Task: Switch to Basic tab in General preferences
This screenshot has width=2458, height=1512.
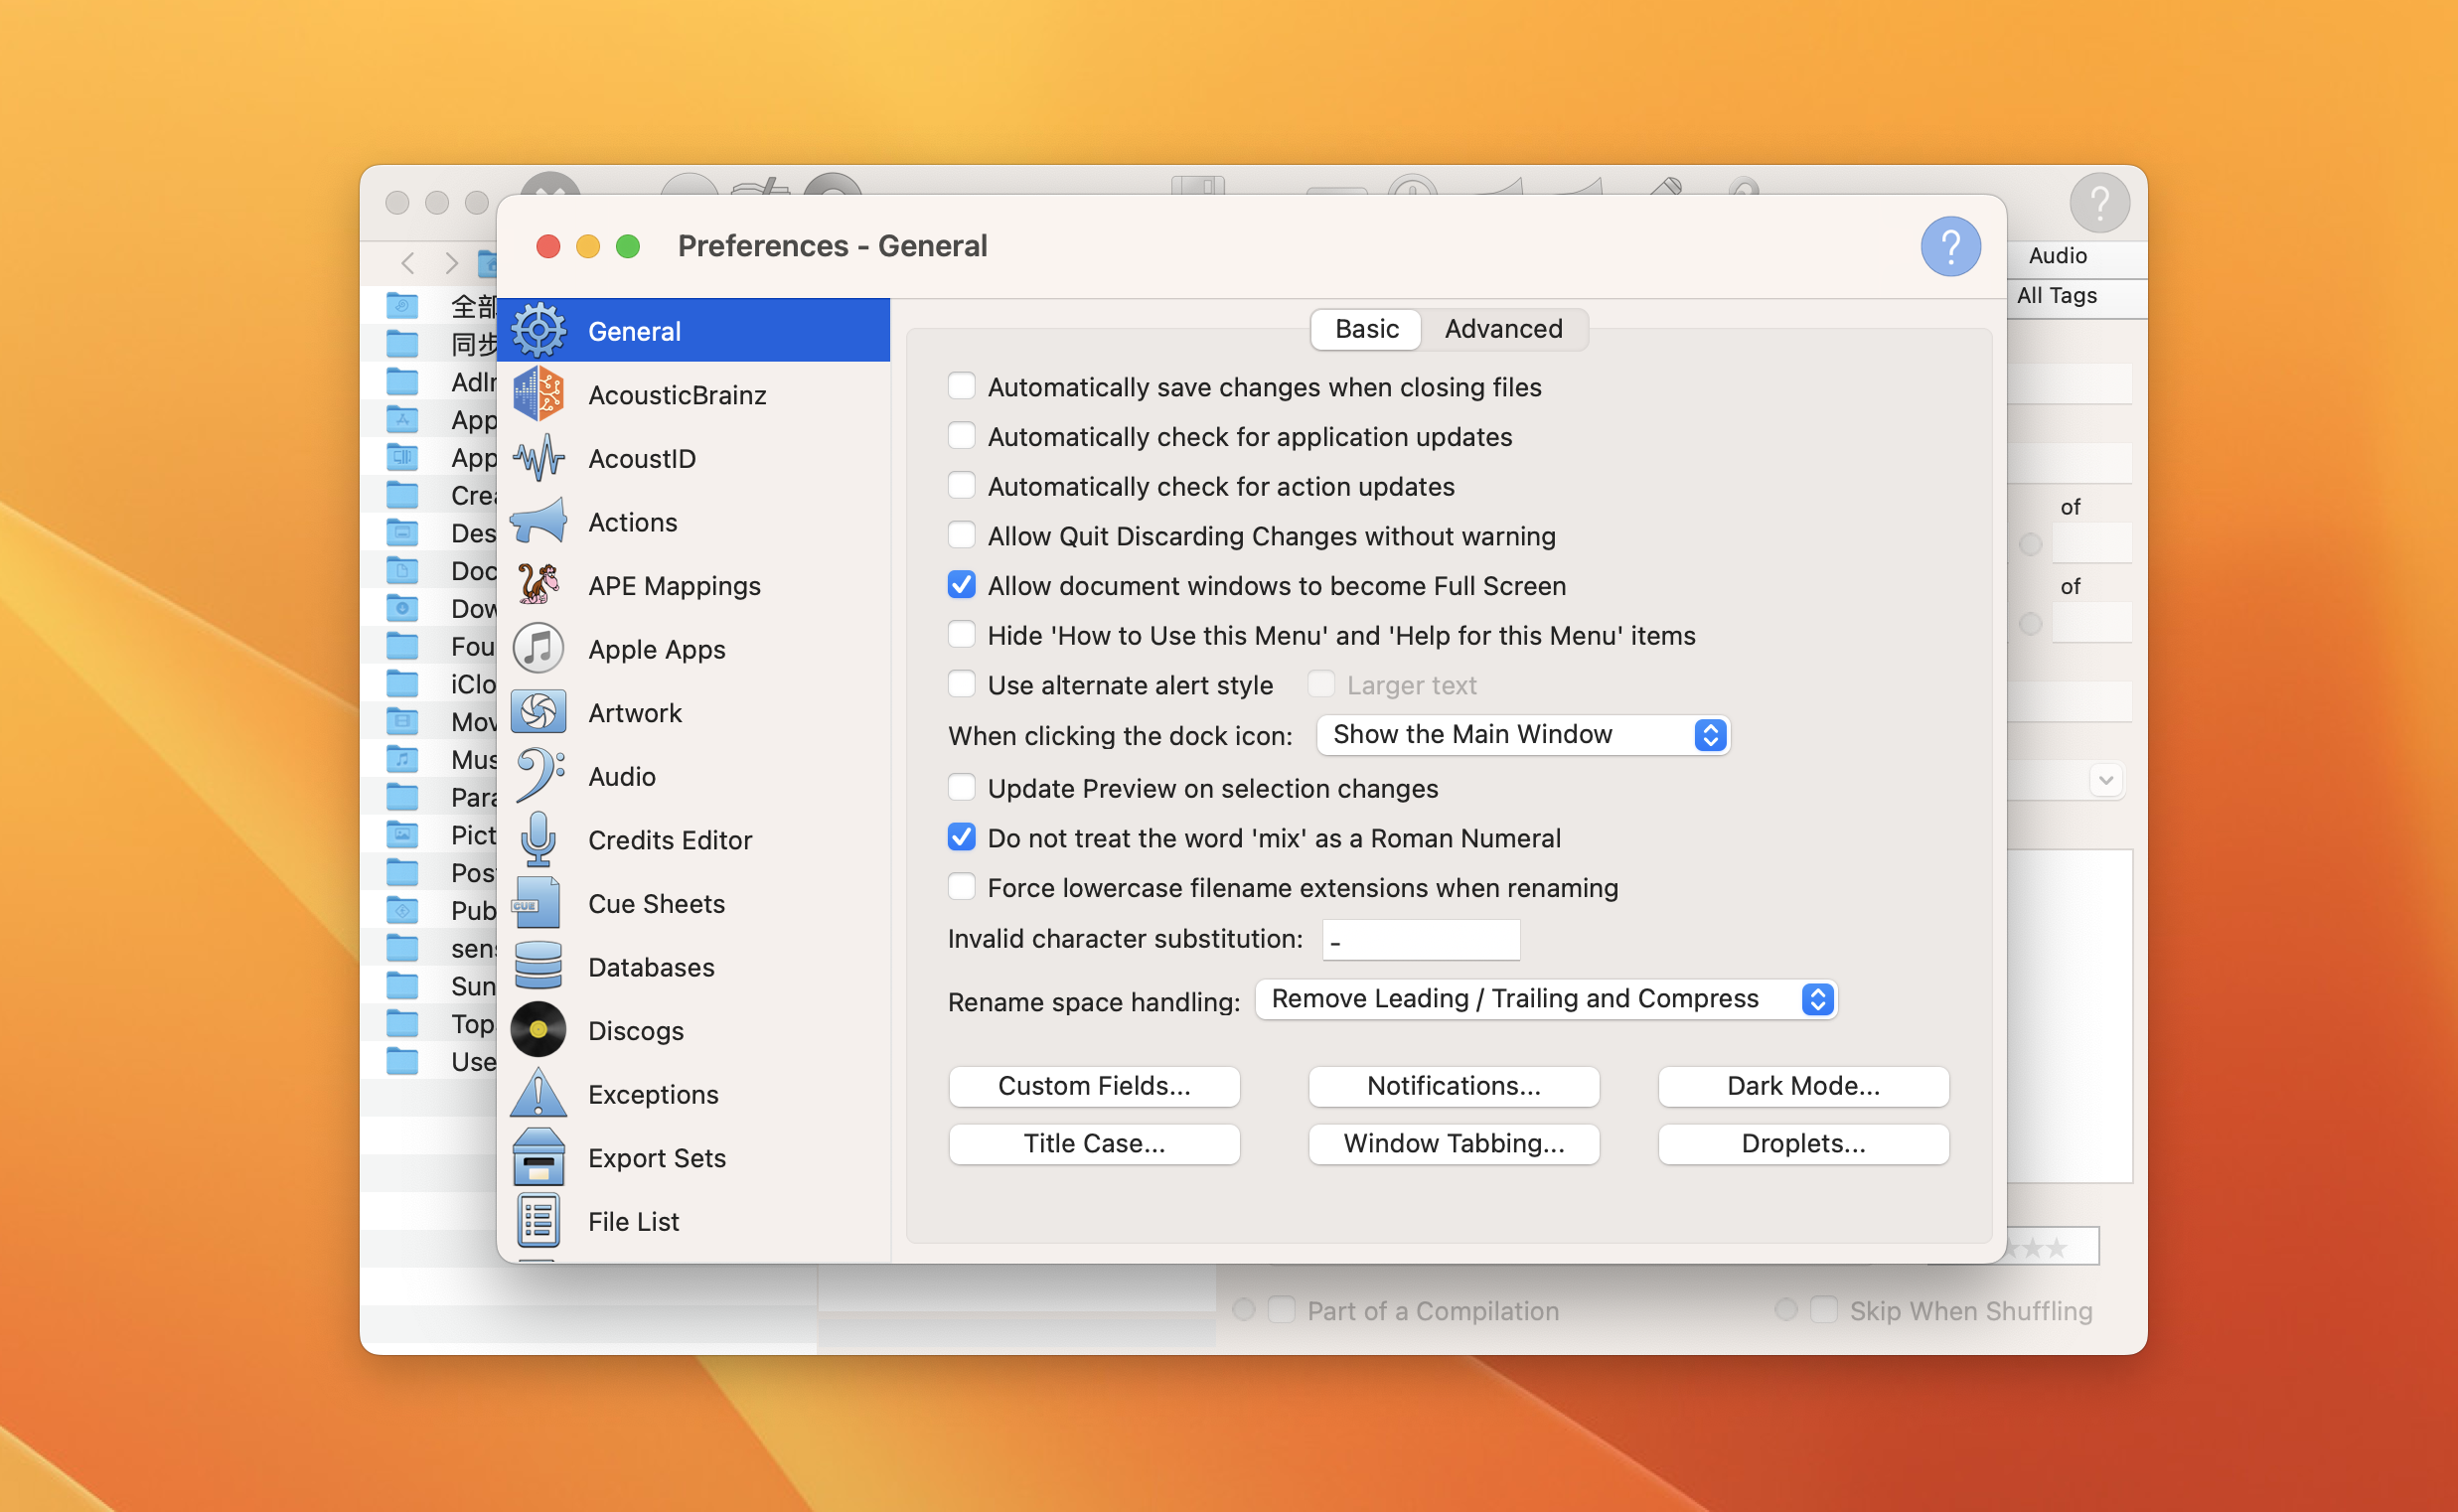Action: [1368, 329]
